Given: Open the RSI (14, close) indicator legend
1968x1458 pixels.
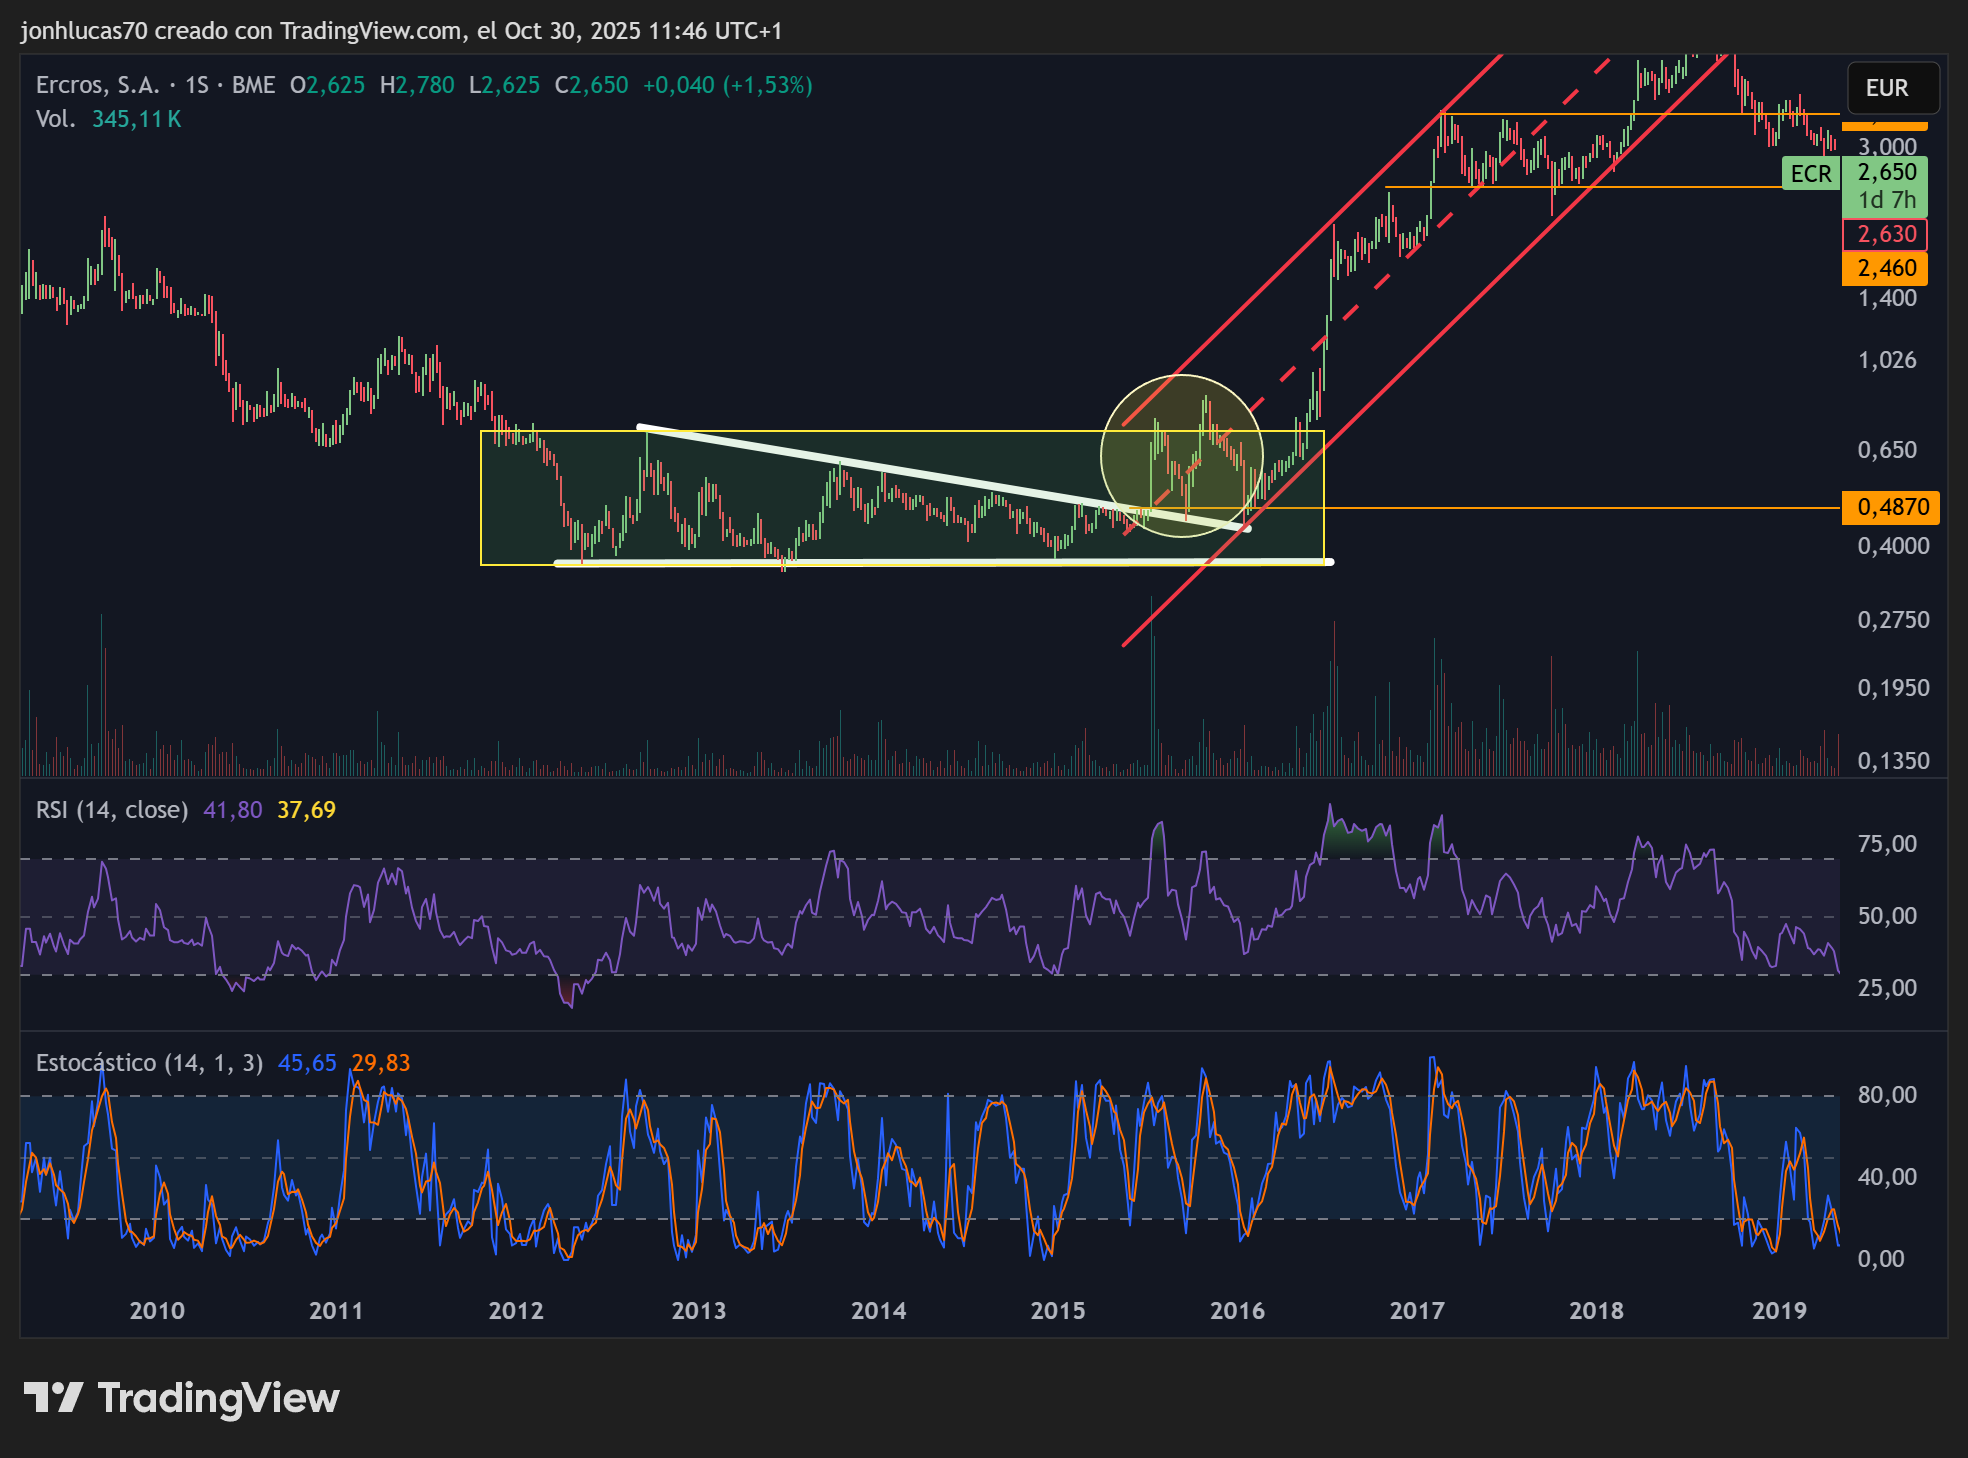Looking at the screenshot, I should pos(112,810).
